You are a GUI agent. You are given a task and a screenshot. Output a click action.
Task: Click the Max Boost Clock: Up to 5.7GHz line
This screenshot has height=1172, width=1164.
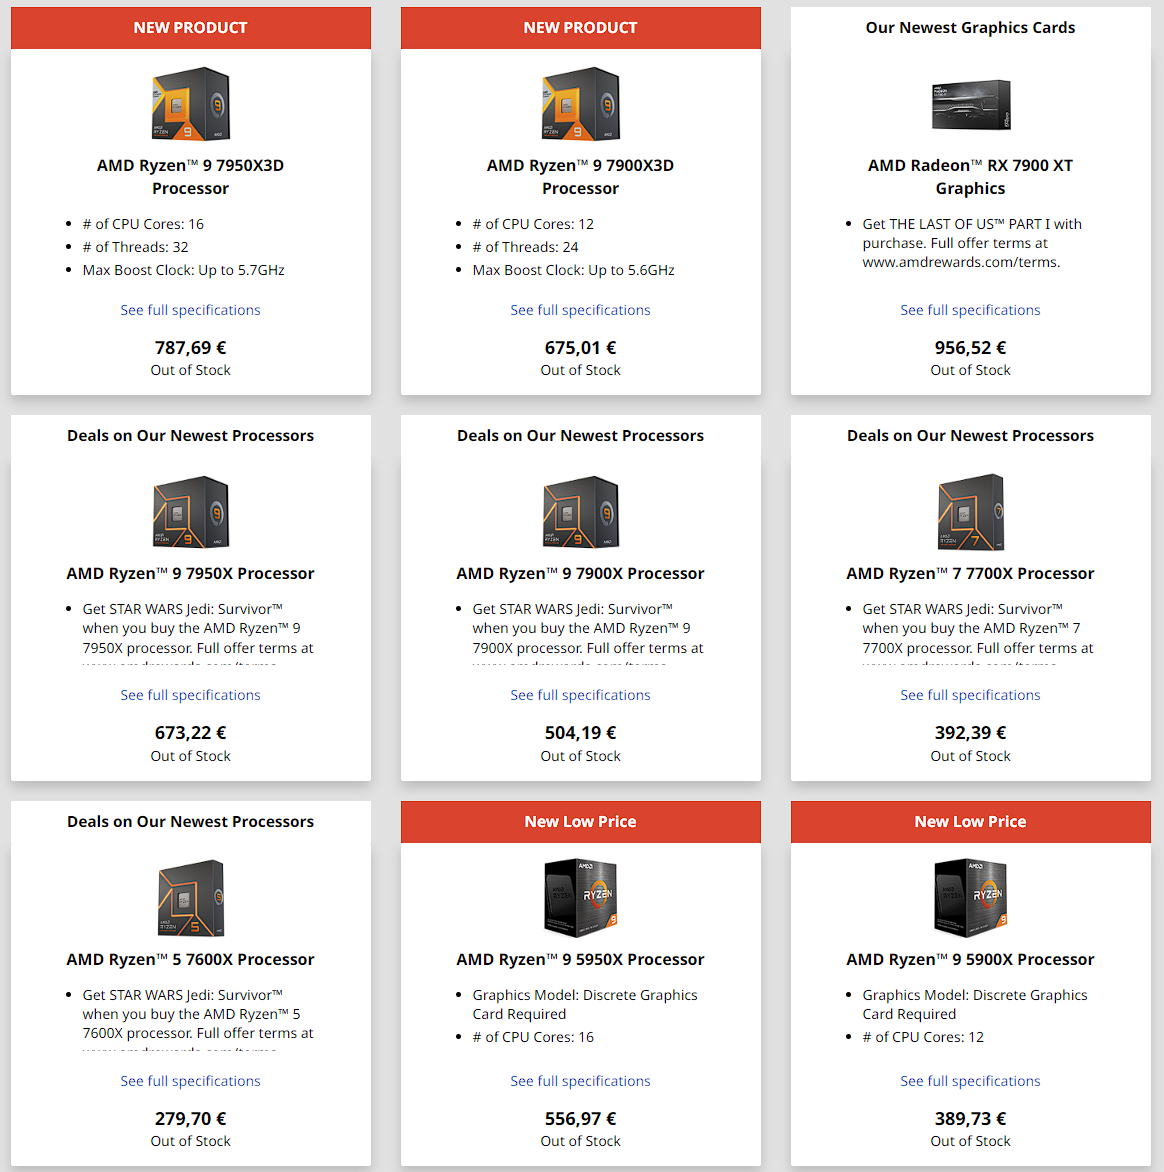183,270
